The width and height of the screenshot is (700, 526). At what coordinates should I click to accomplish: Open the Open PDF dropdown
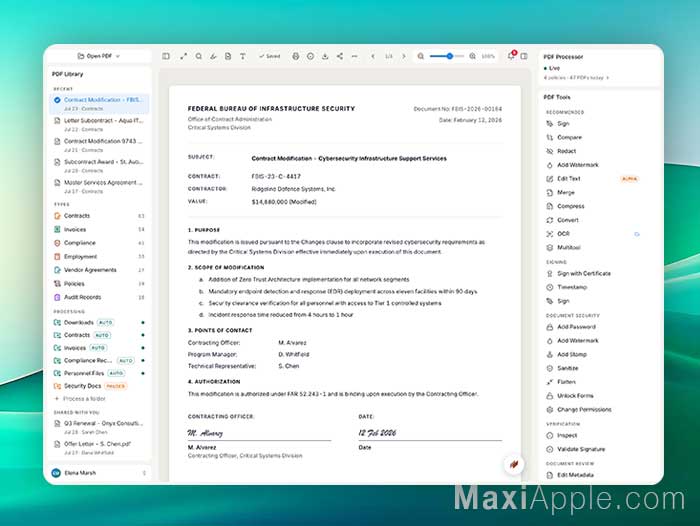coord(99,56)
